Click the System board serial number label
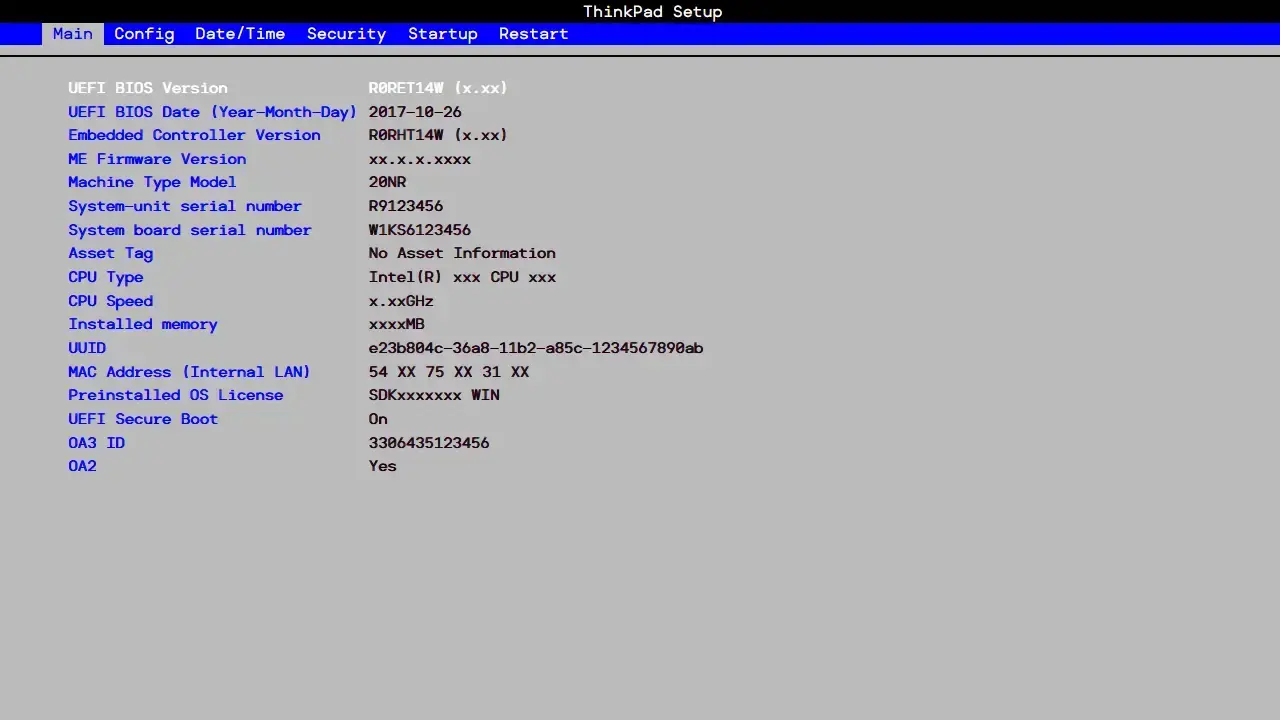 tap(190, 230)
